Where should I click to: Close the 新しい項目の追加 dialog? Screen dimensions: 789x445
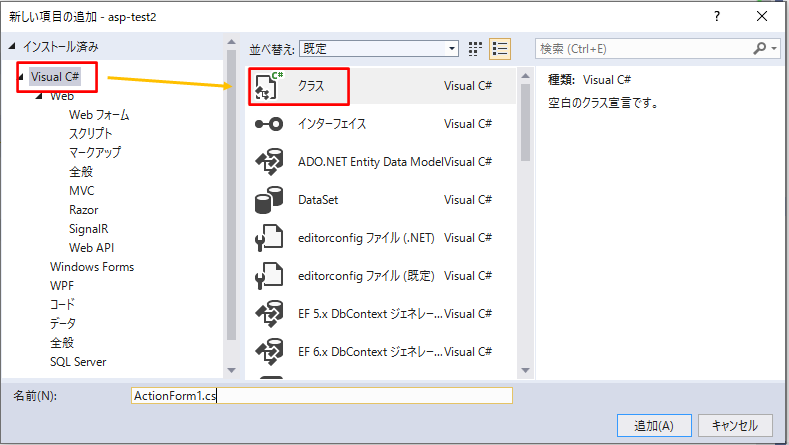click(x=762, y=16)
